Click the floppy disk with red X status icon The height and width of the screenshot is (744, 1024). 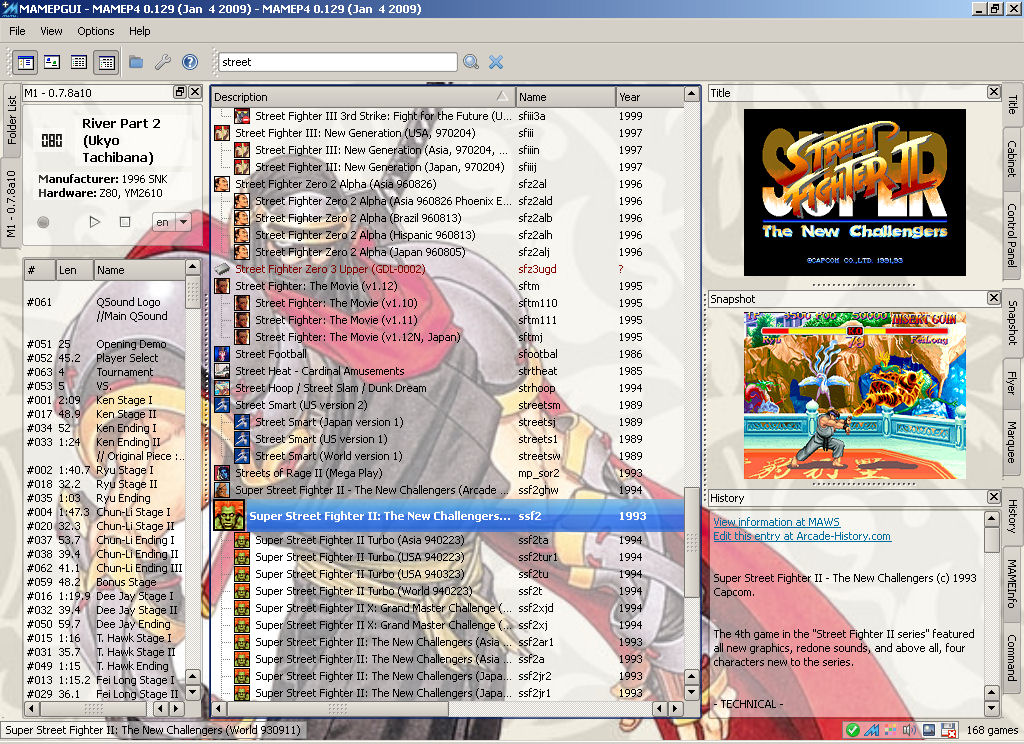tap(949, 730)
